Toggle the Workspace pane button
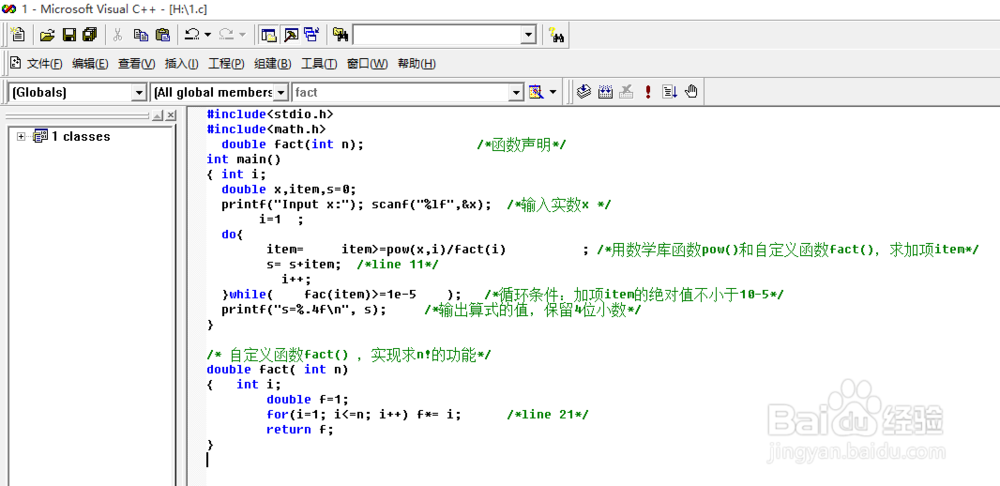1000x486 pixels. point(268,35)
